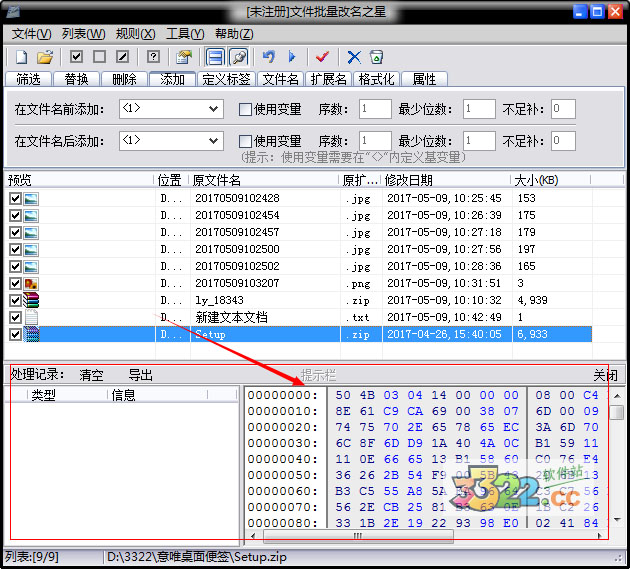Switch to the 文件名 tab
The height and width of the screenshot is (569, 630).
[280, 79]
